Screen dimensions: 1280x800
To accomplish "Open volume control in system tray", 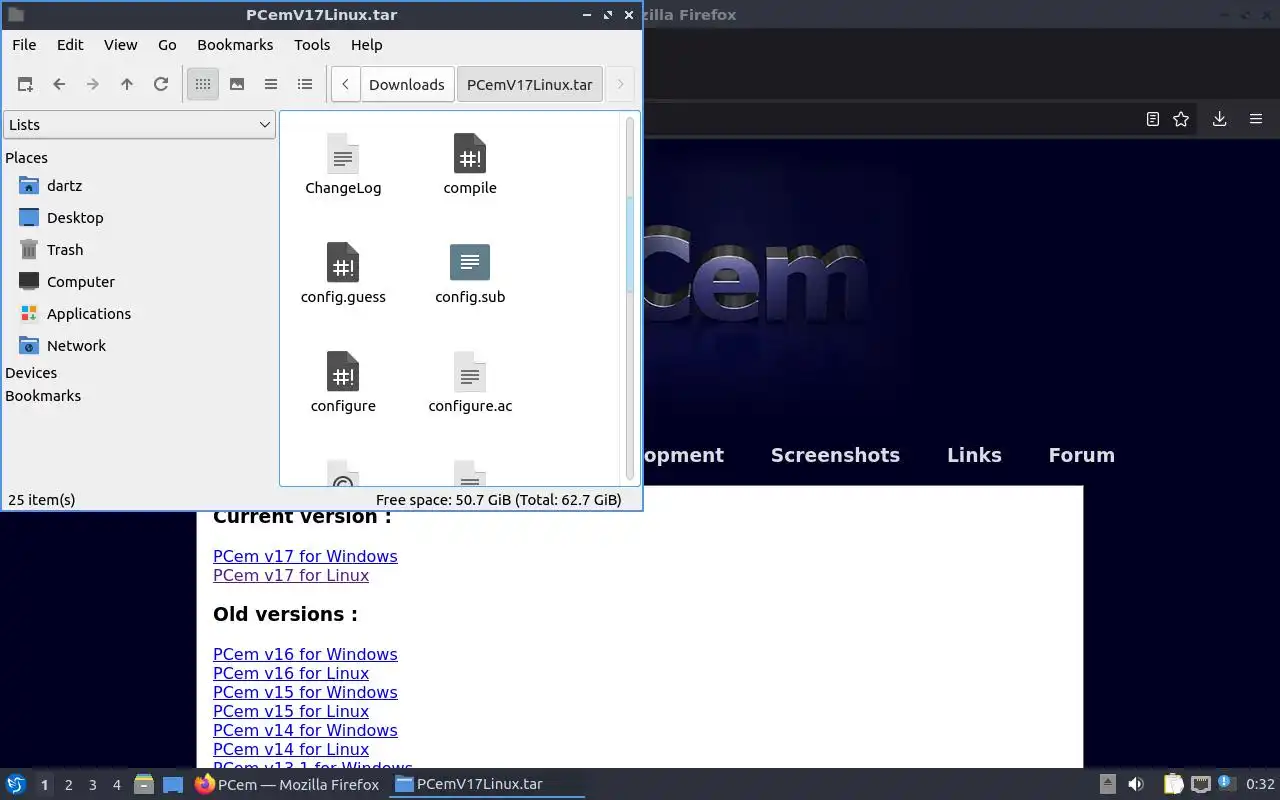I will (1136, 785).
